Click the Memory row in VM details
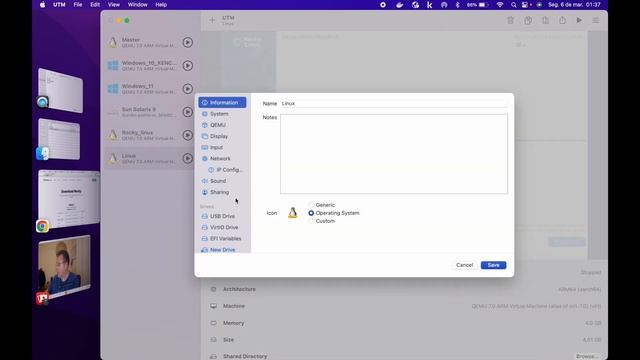This screenshot has height=360, width=640. 405,323
